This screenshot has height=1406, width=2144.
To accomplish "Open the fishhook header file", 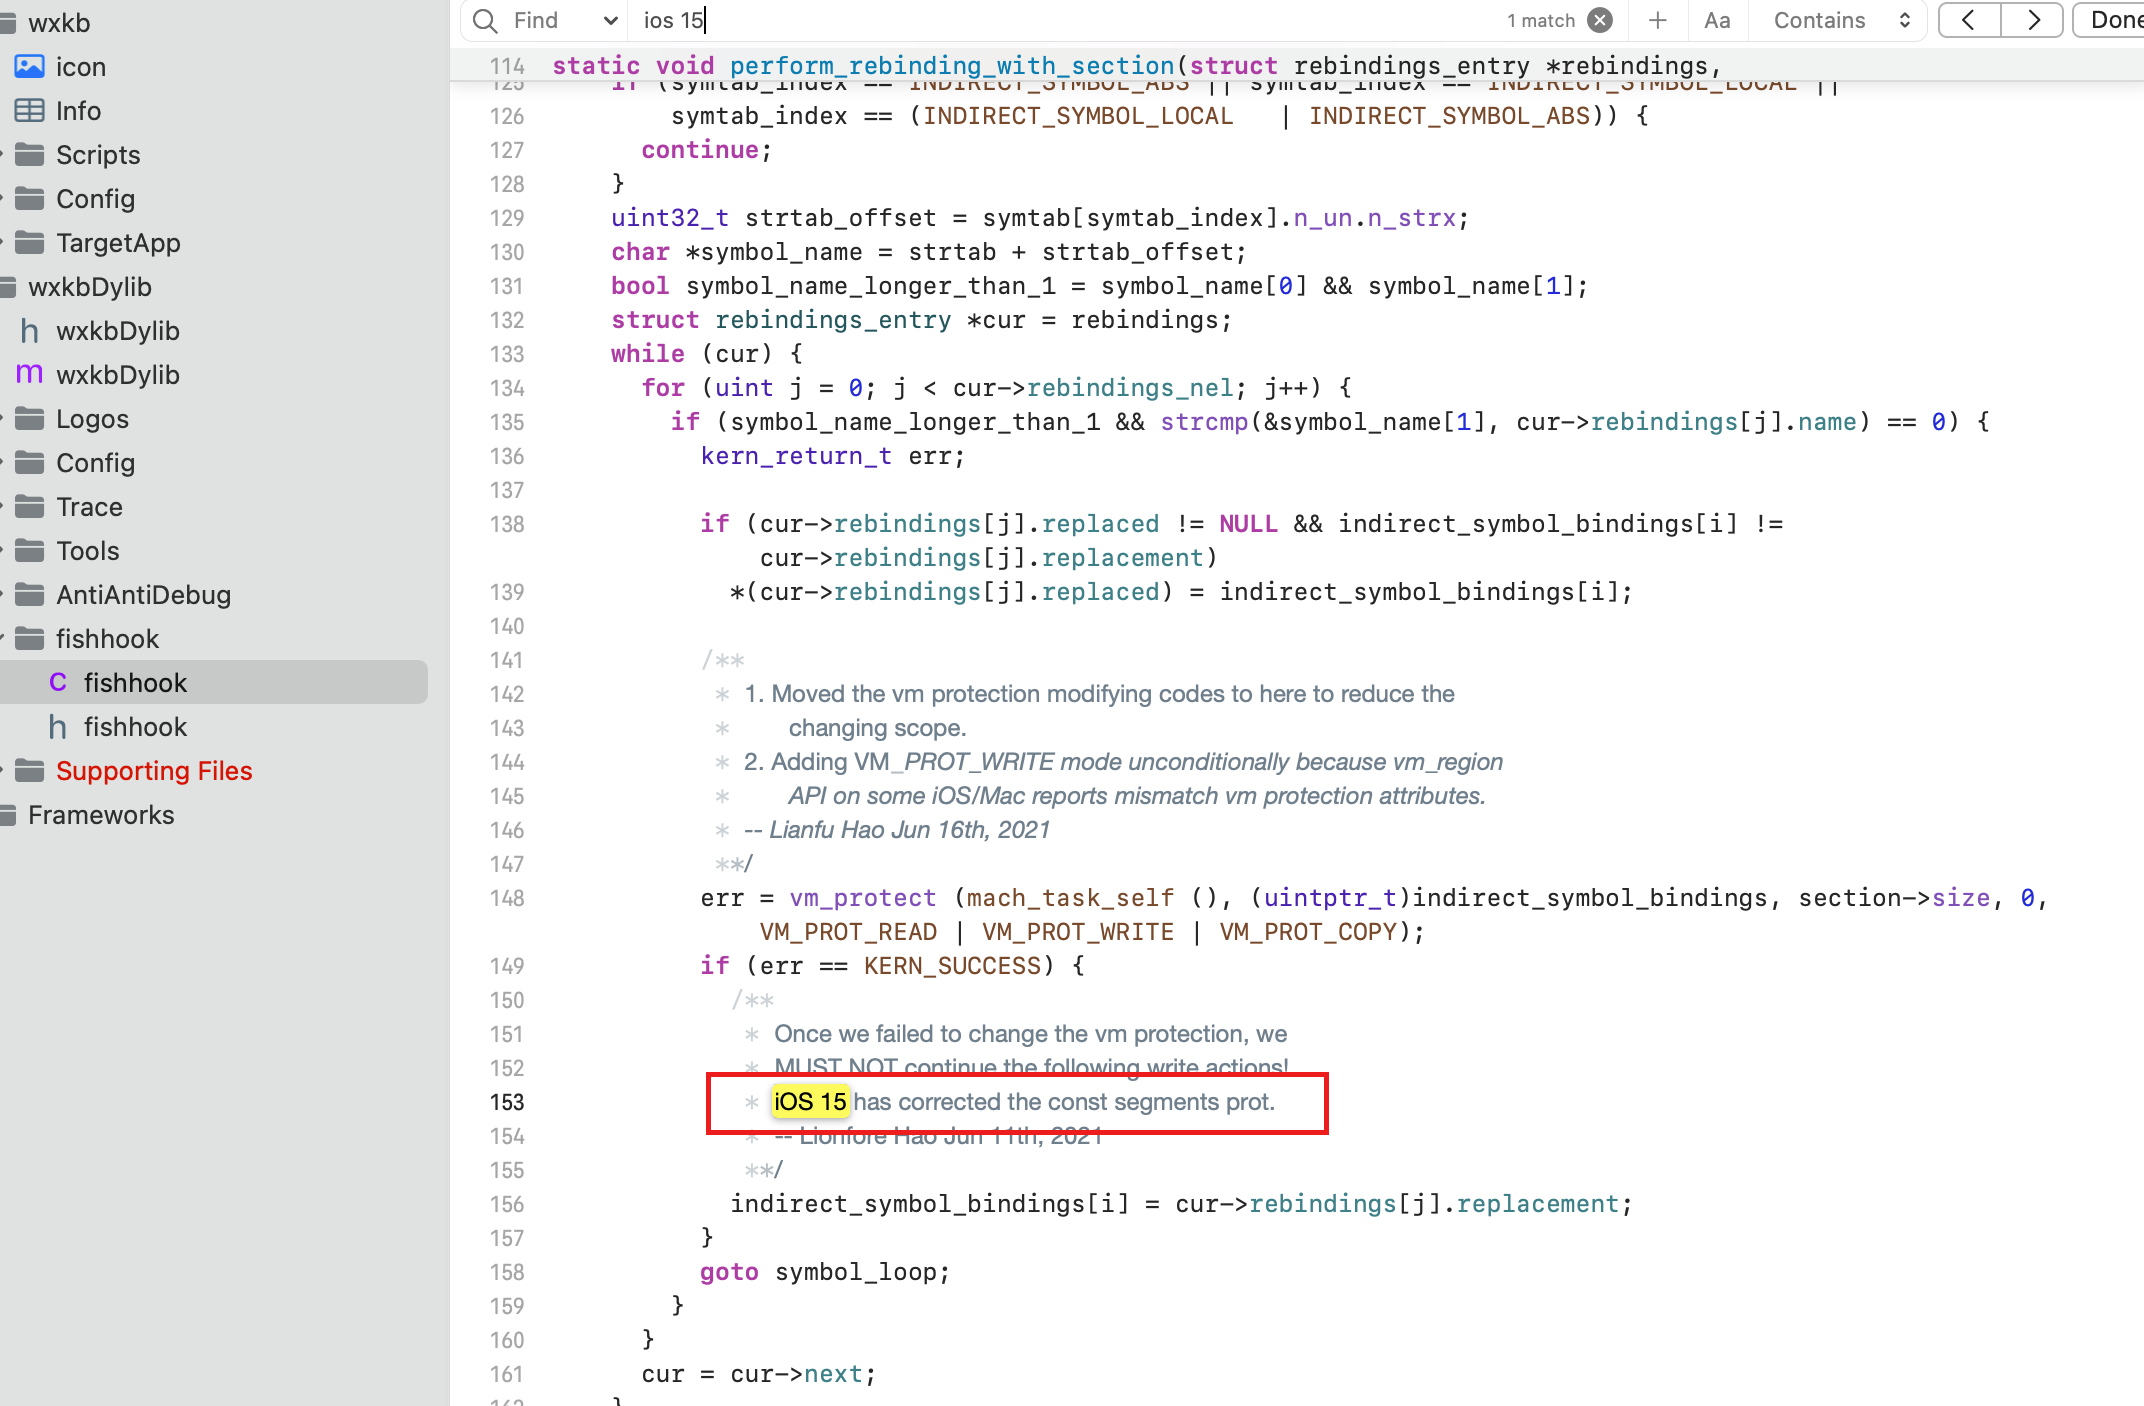I will tap(135, 727).
